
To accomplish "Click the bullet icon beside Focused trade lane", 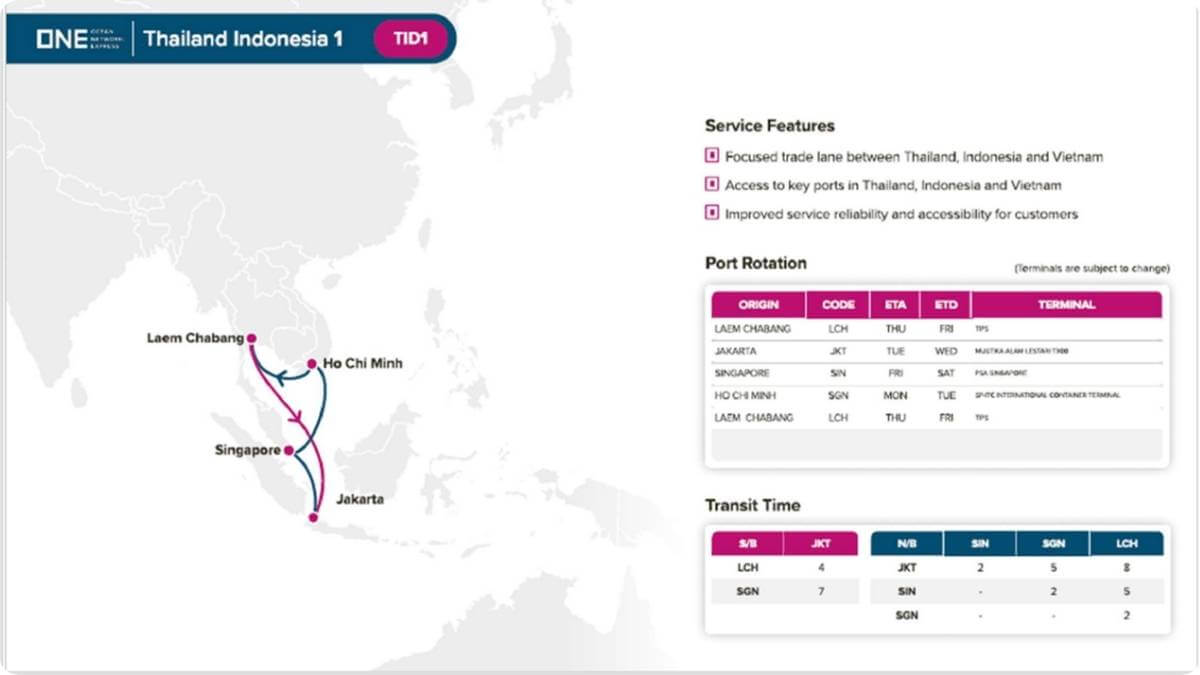I will [712, 157].
